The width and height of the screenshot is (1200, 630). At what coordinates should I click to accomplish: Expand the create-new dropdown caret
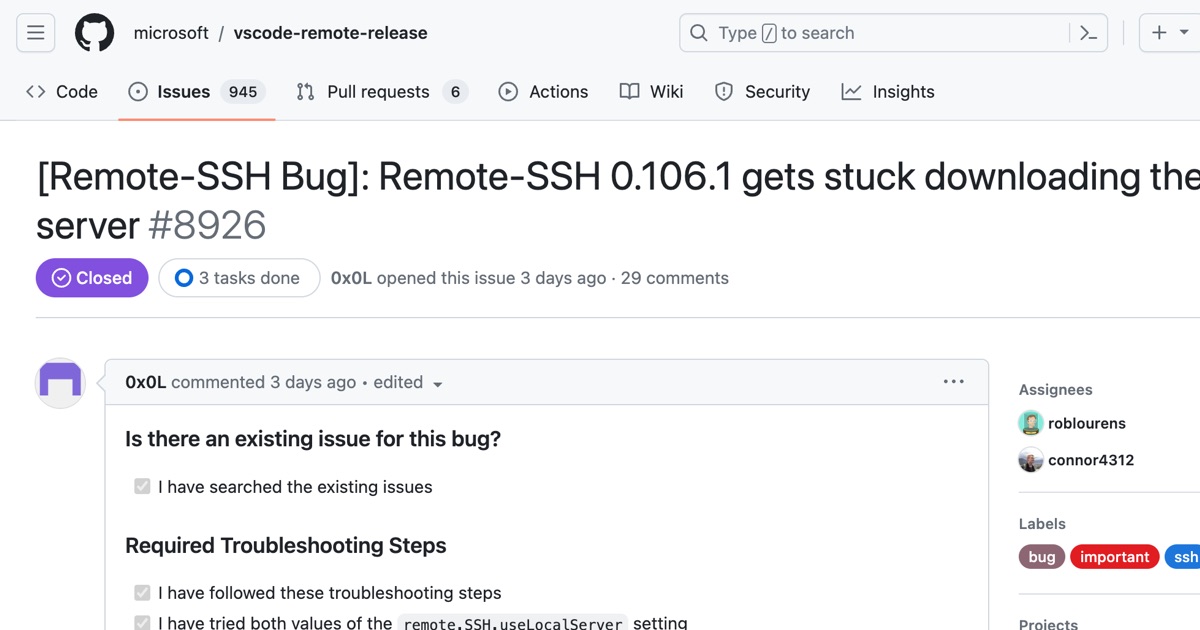(1184, 33)
